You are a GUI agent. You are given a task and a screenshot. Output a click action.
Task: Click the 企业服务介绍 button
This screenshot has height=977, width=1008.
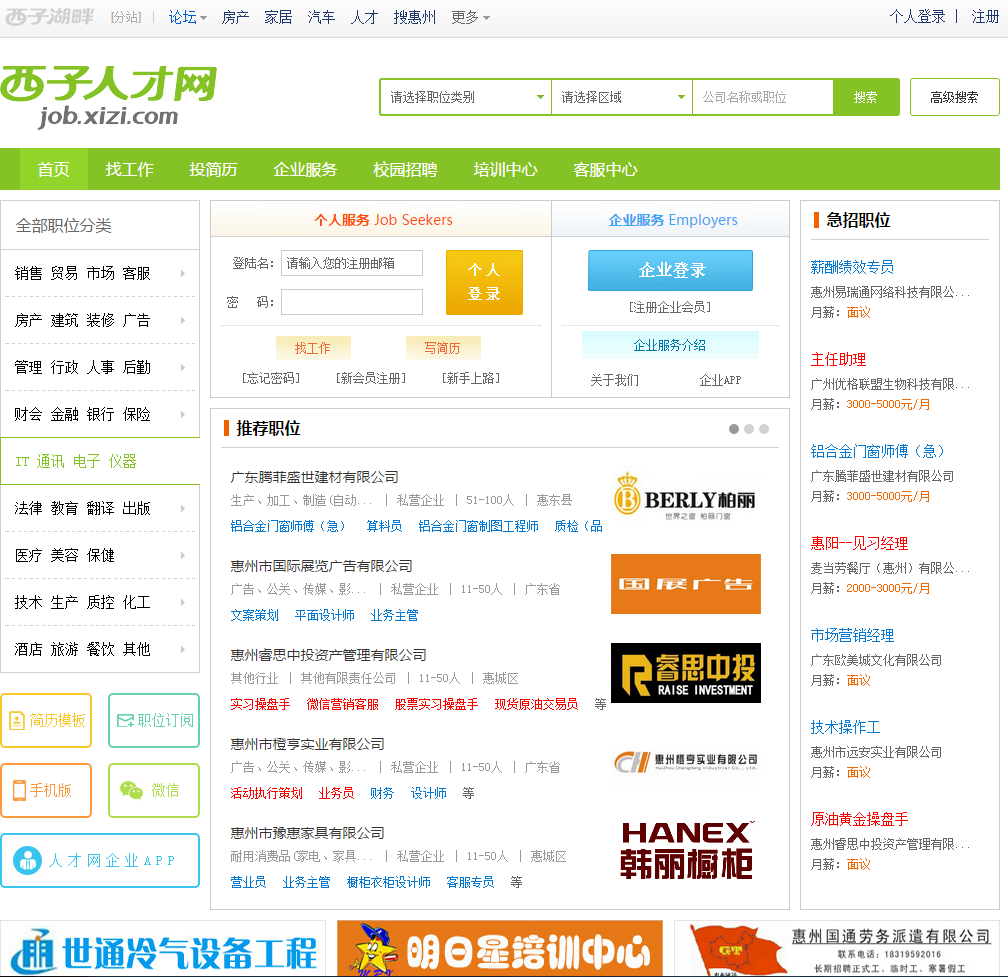point(670,345)
